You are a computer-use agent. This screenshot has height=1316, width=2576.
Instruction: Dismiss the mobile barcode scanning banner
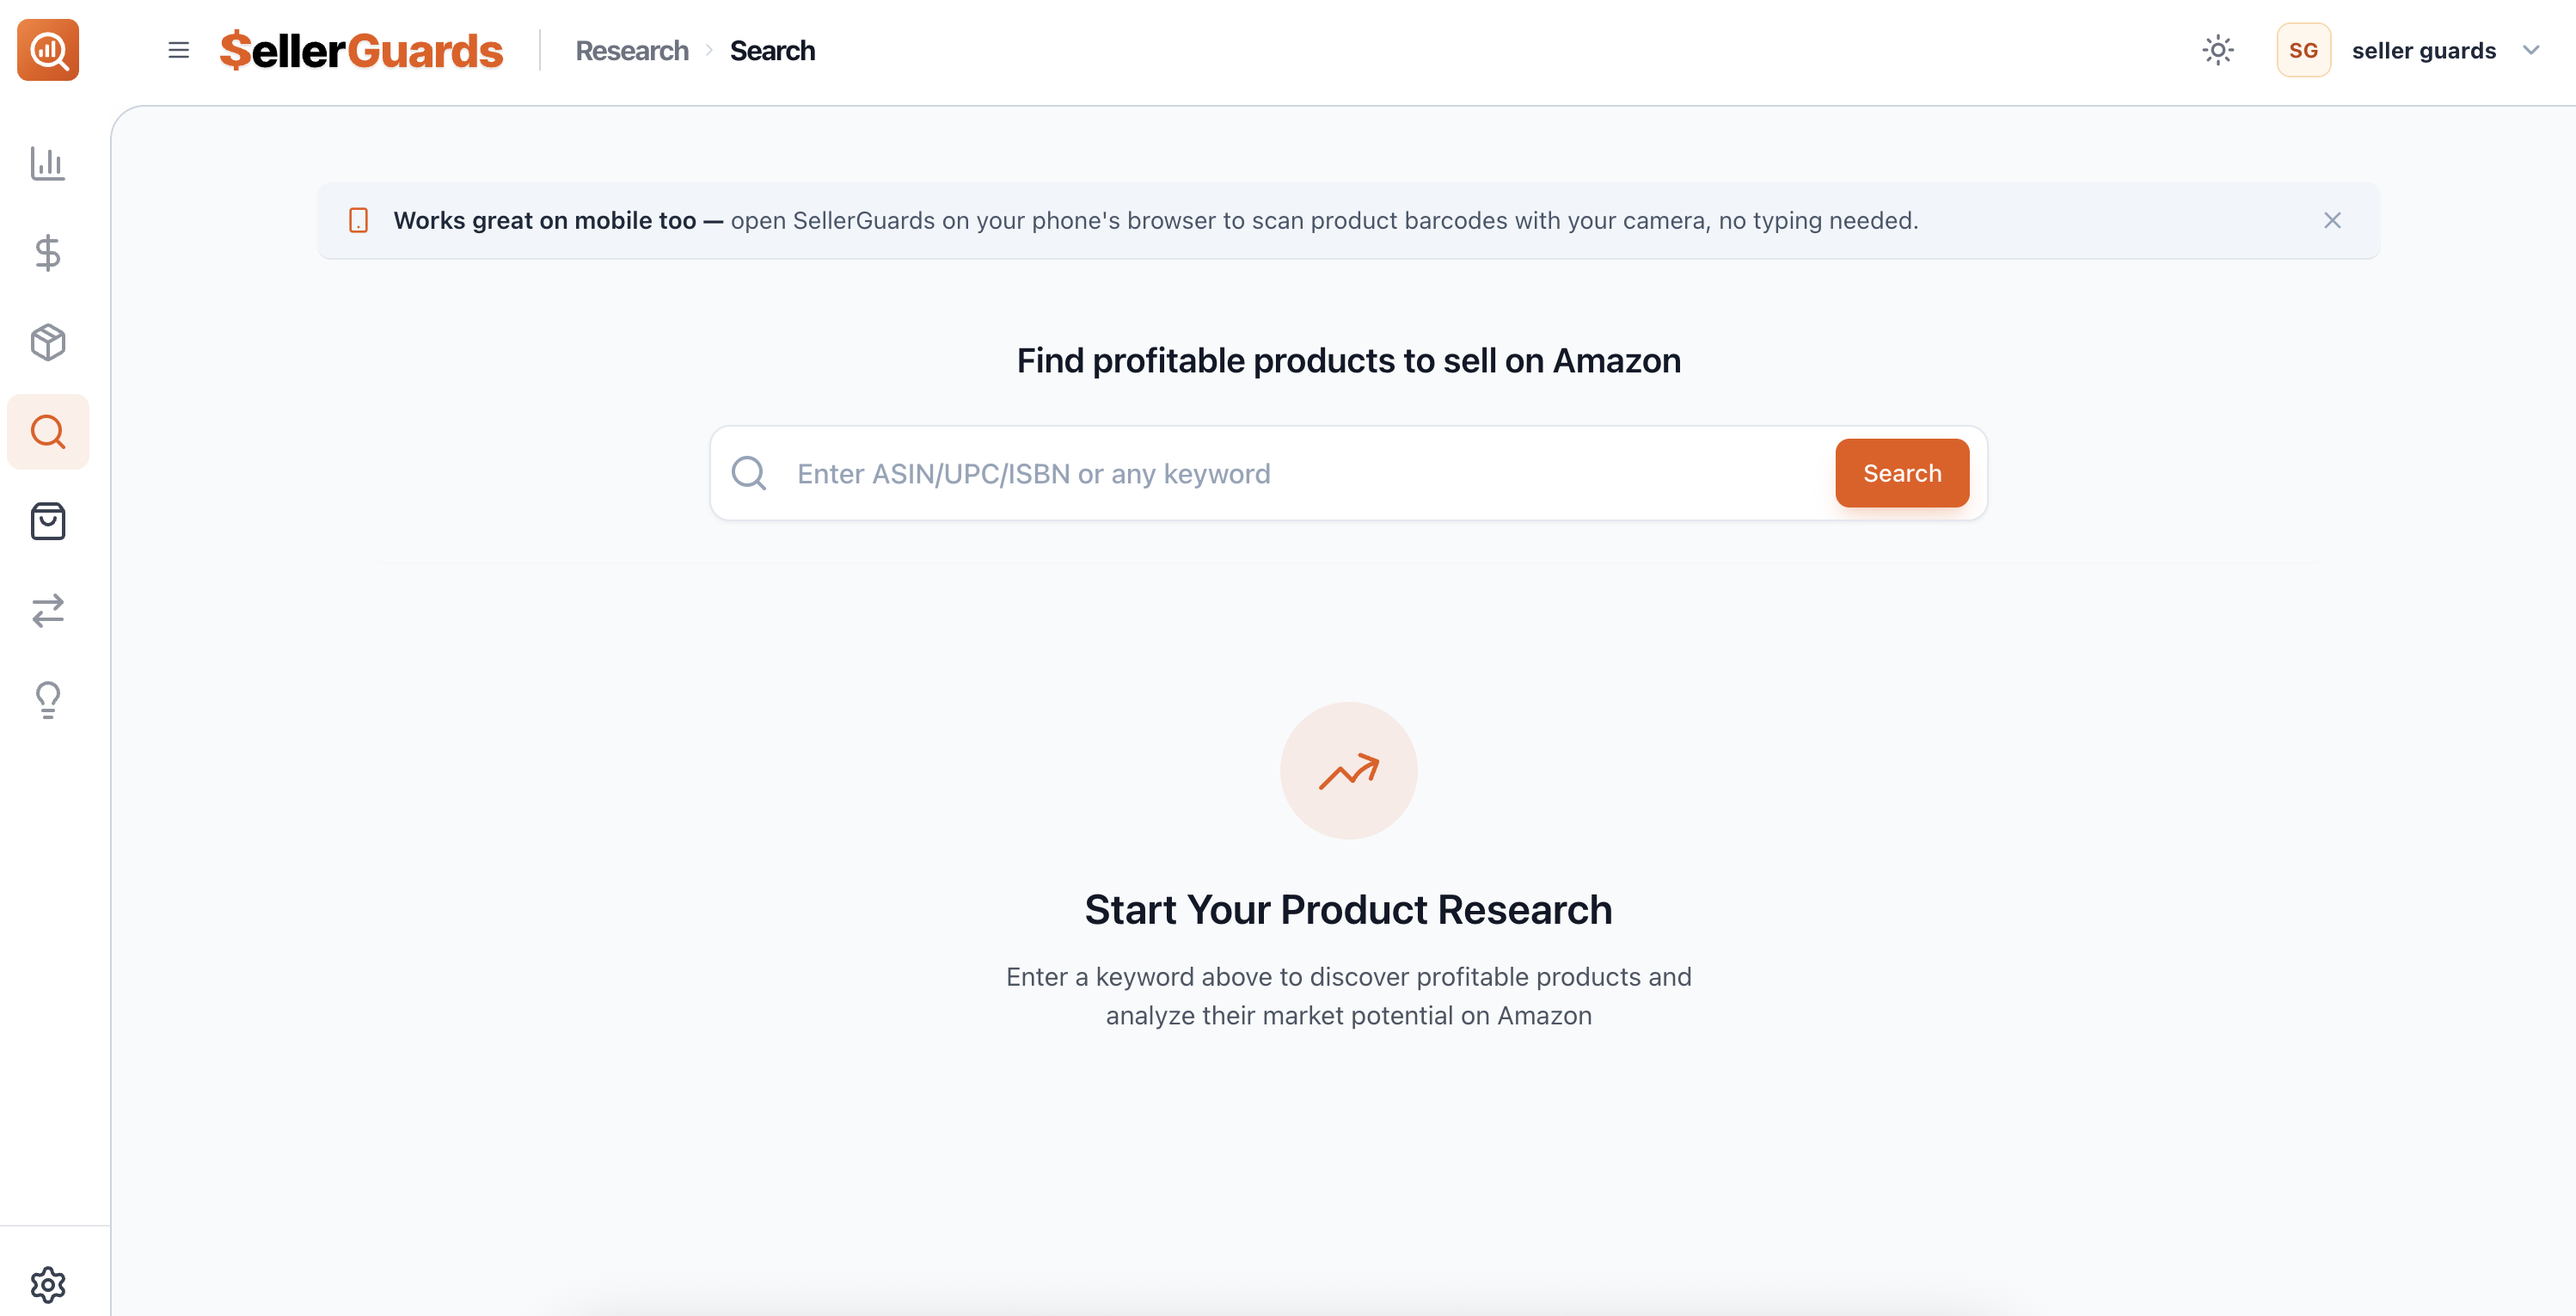click(x=2333, y=220)
